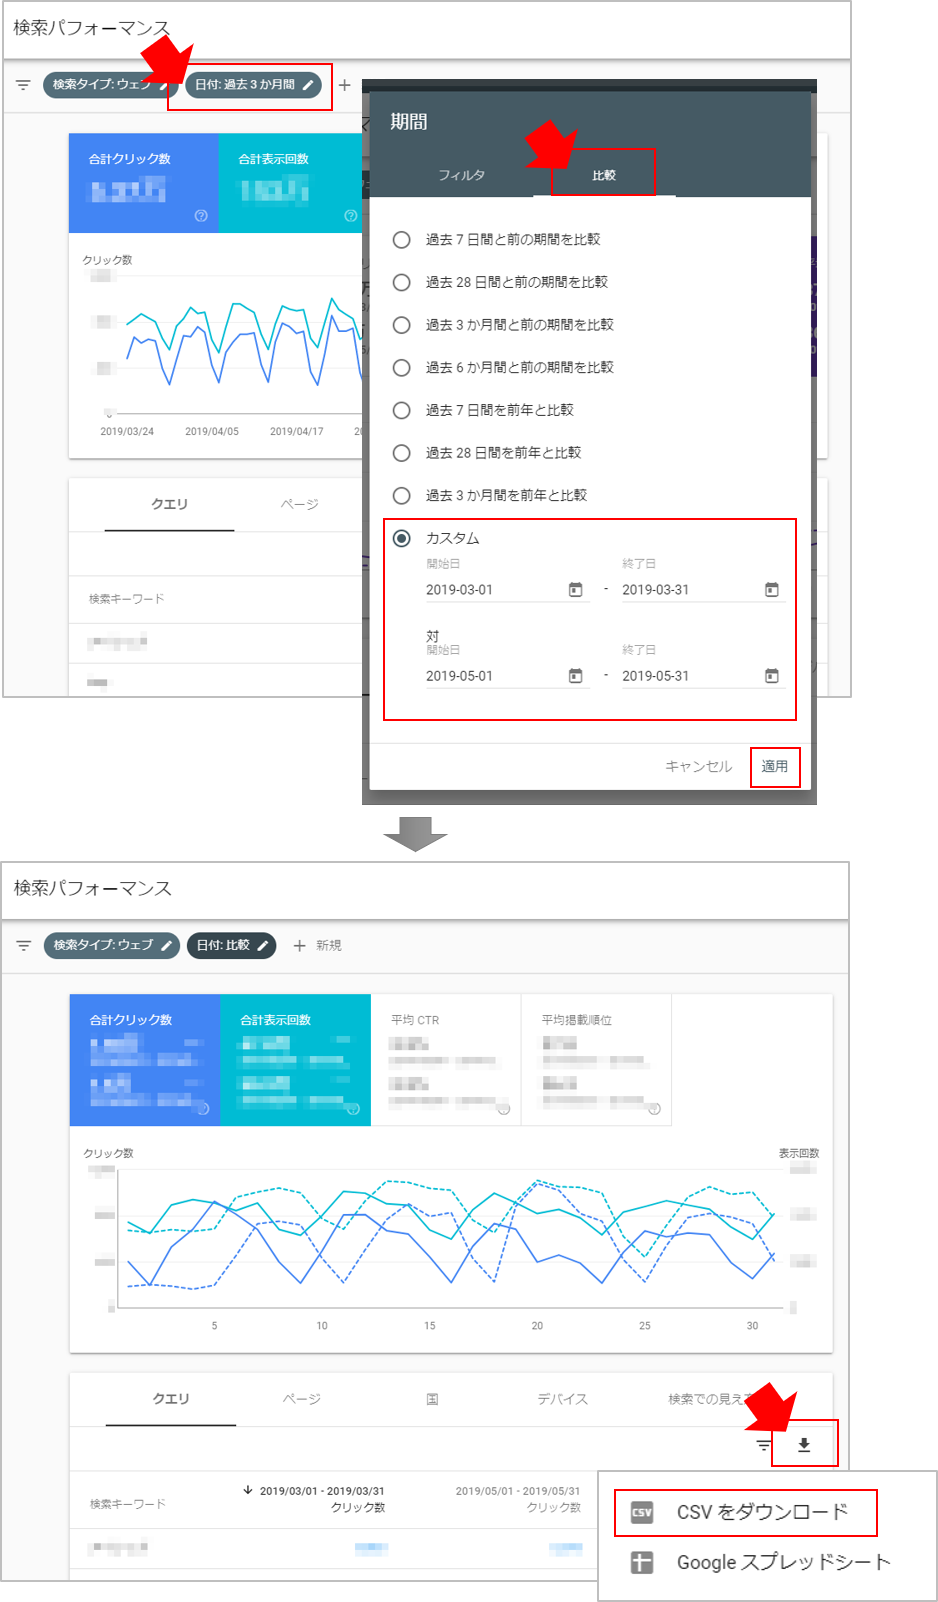This screenshot has width=938, height=1602.
Task: Click calendar icon beside 2019-05-01 start date
Action: coord(575,676)
